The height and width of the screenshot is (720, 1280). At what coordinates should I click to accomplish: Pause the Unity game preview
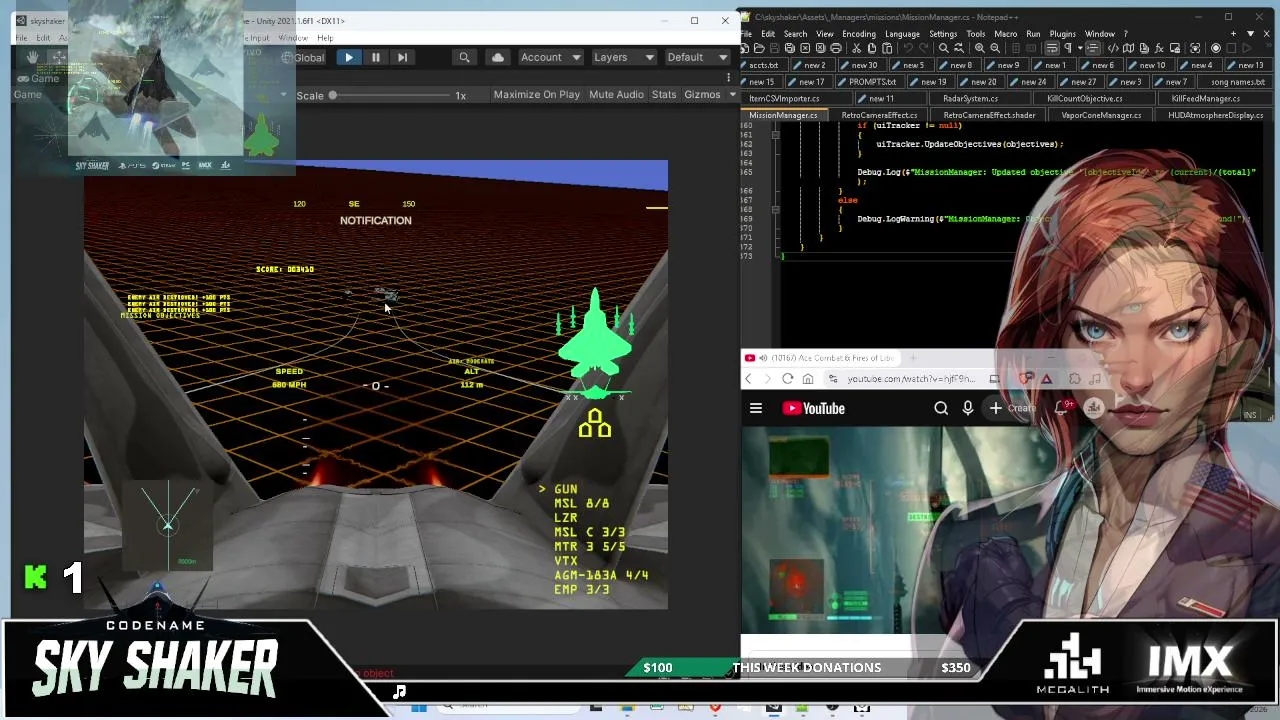point(375,57)
